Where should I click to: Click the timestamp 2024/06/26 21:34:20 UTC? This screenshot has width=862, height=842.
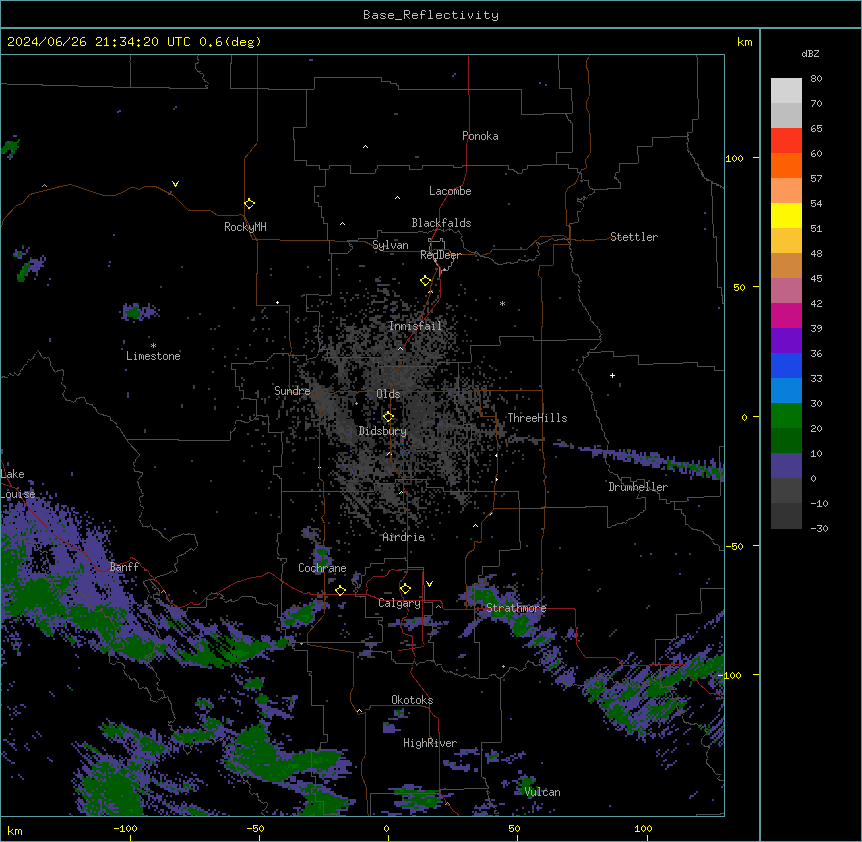(x=98, y=42)
